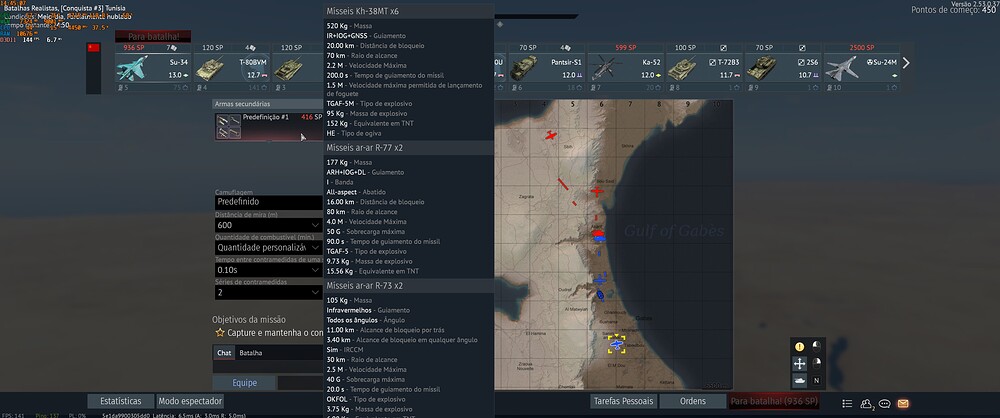
Task: Open the chat speech bubble icon
Action: (x=885, y=403)
